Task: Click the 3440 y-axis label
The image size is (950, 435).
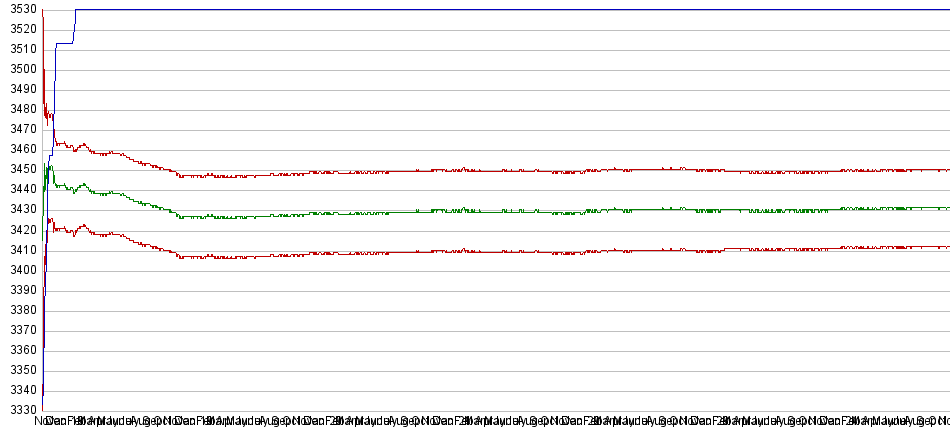Action: point(19,189)
